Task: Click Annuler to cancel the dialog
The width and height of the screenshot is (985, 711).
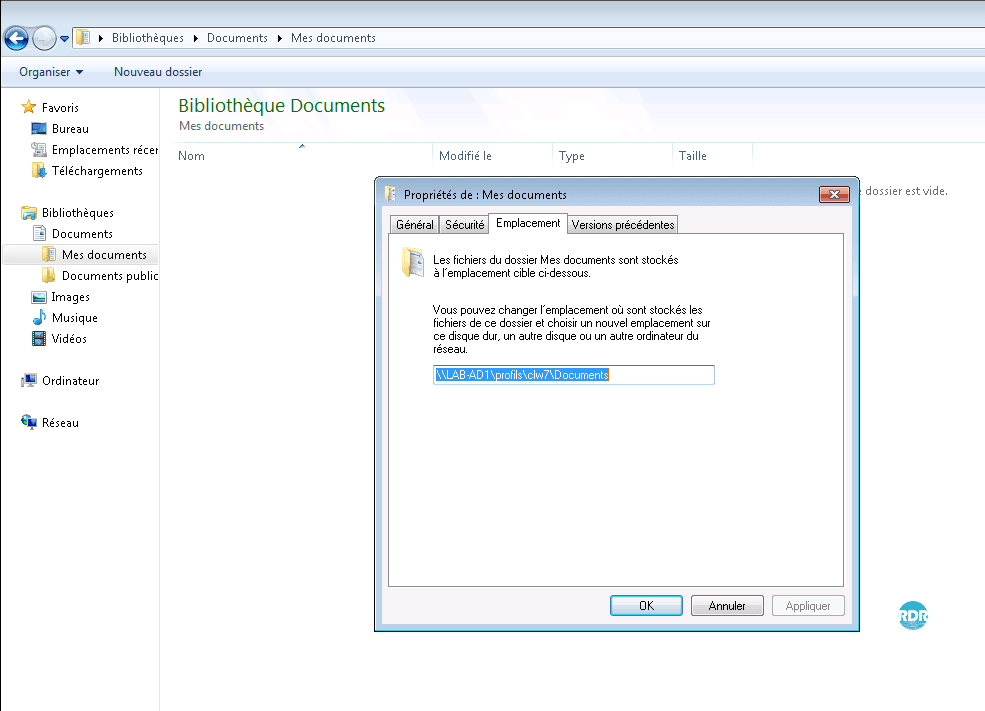Action: click(727, 605)
